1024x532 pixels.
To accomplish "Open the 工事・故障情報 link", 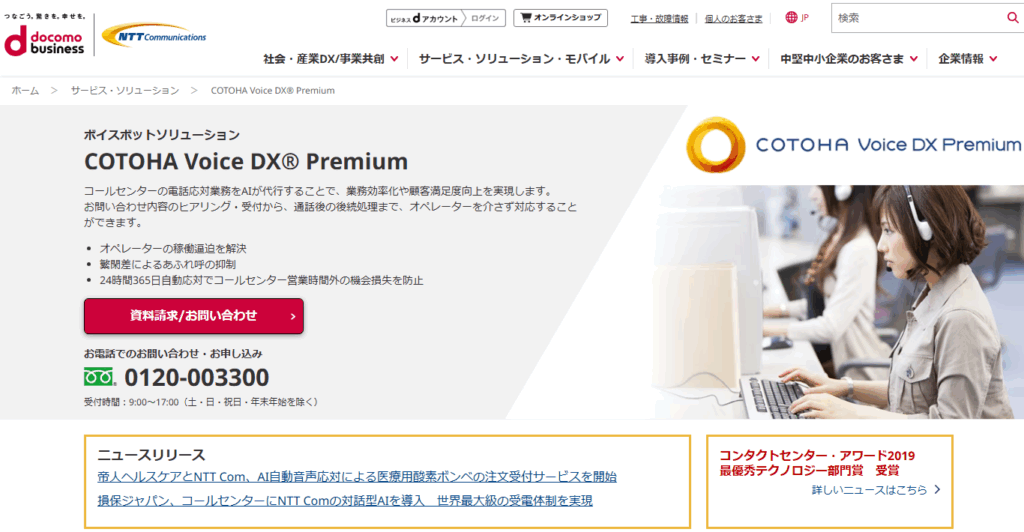I will [x=659, y=19].
